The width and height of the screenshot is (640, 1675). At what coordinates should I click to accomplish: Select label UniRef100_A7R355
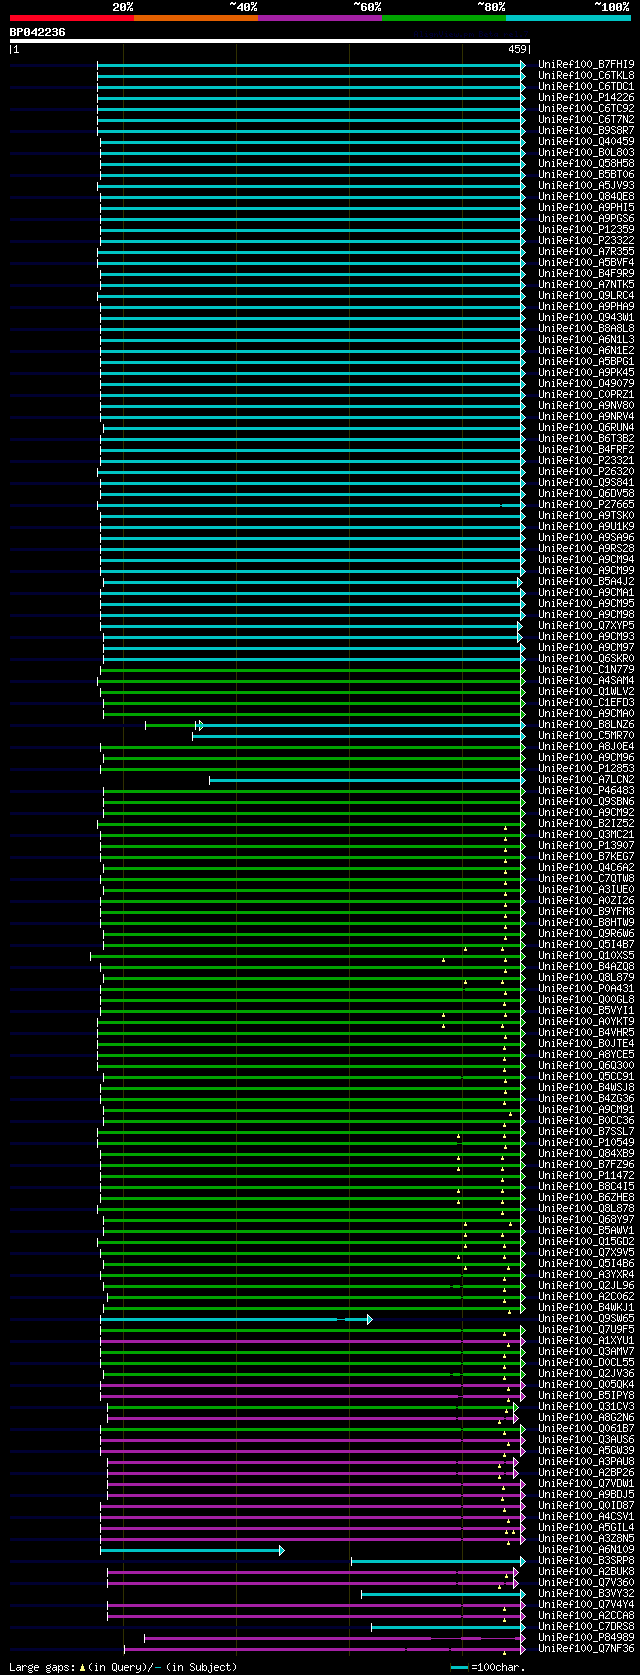(x=586, y=251)
